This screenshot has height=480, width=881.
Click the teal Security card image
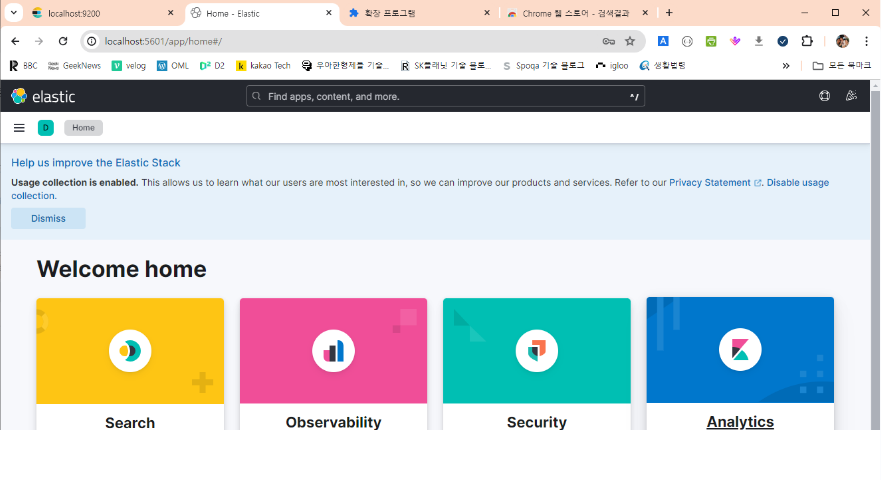537,351
